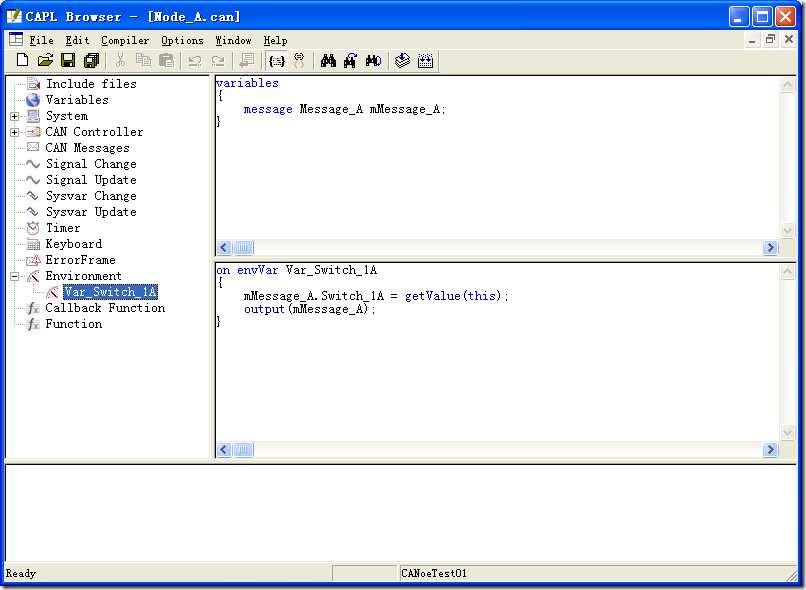This screenshot has width=806, height=590.
Task: Select the Signal Update tree item
Action: (91, 180)
